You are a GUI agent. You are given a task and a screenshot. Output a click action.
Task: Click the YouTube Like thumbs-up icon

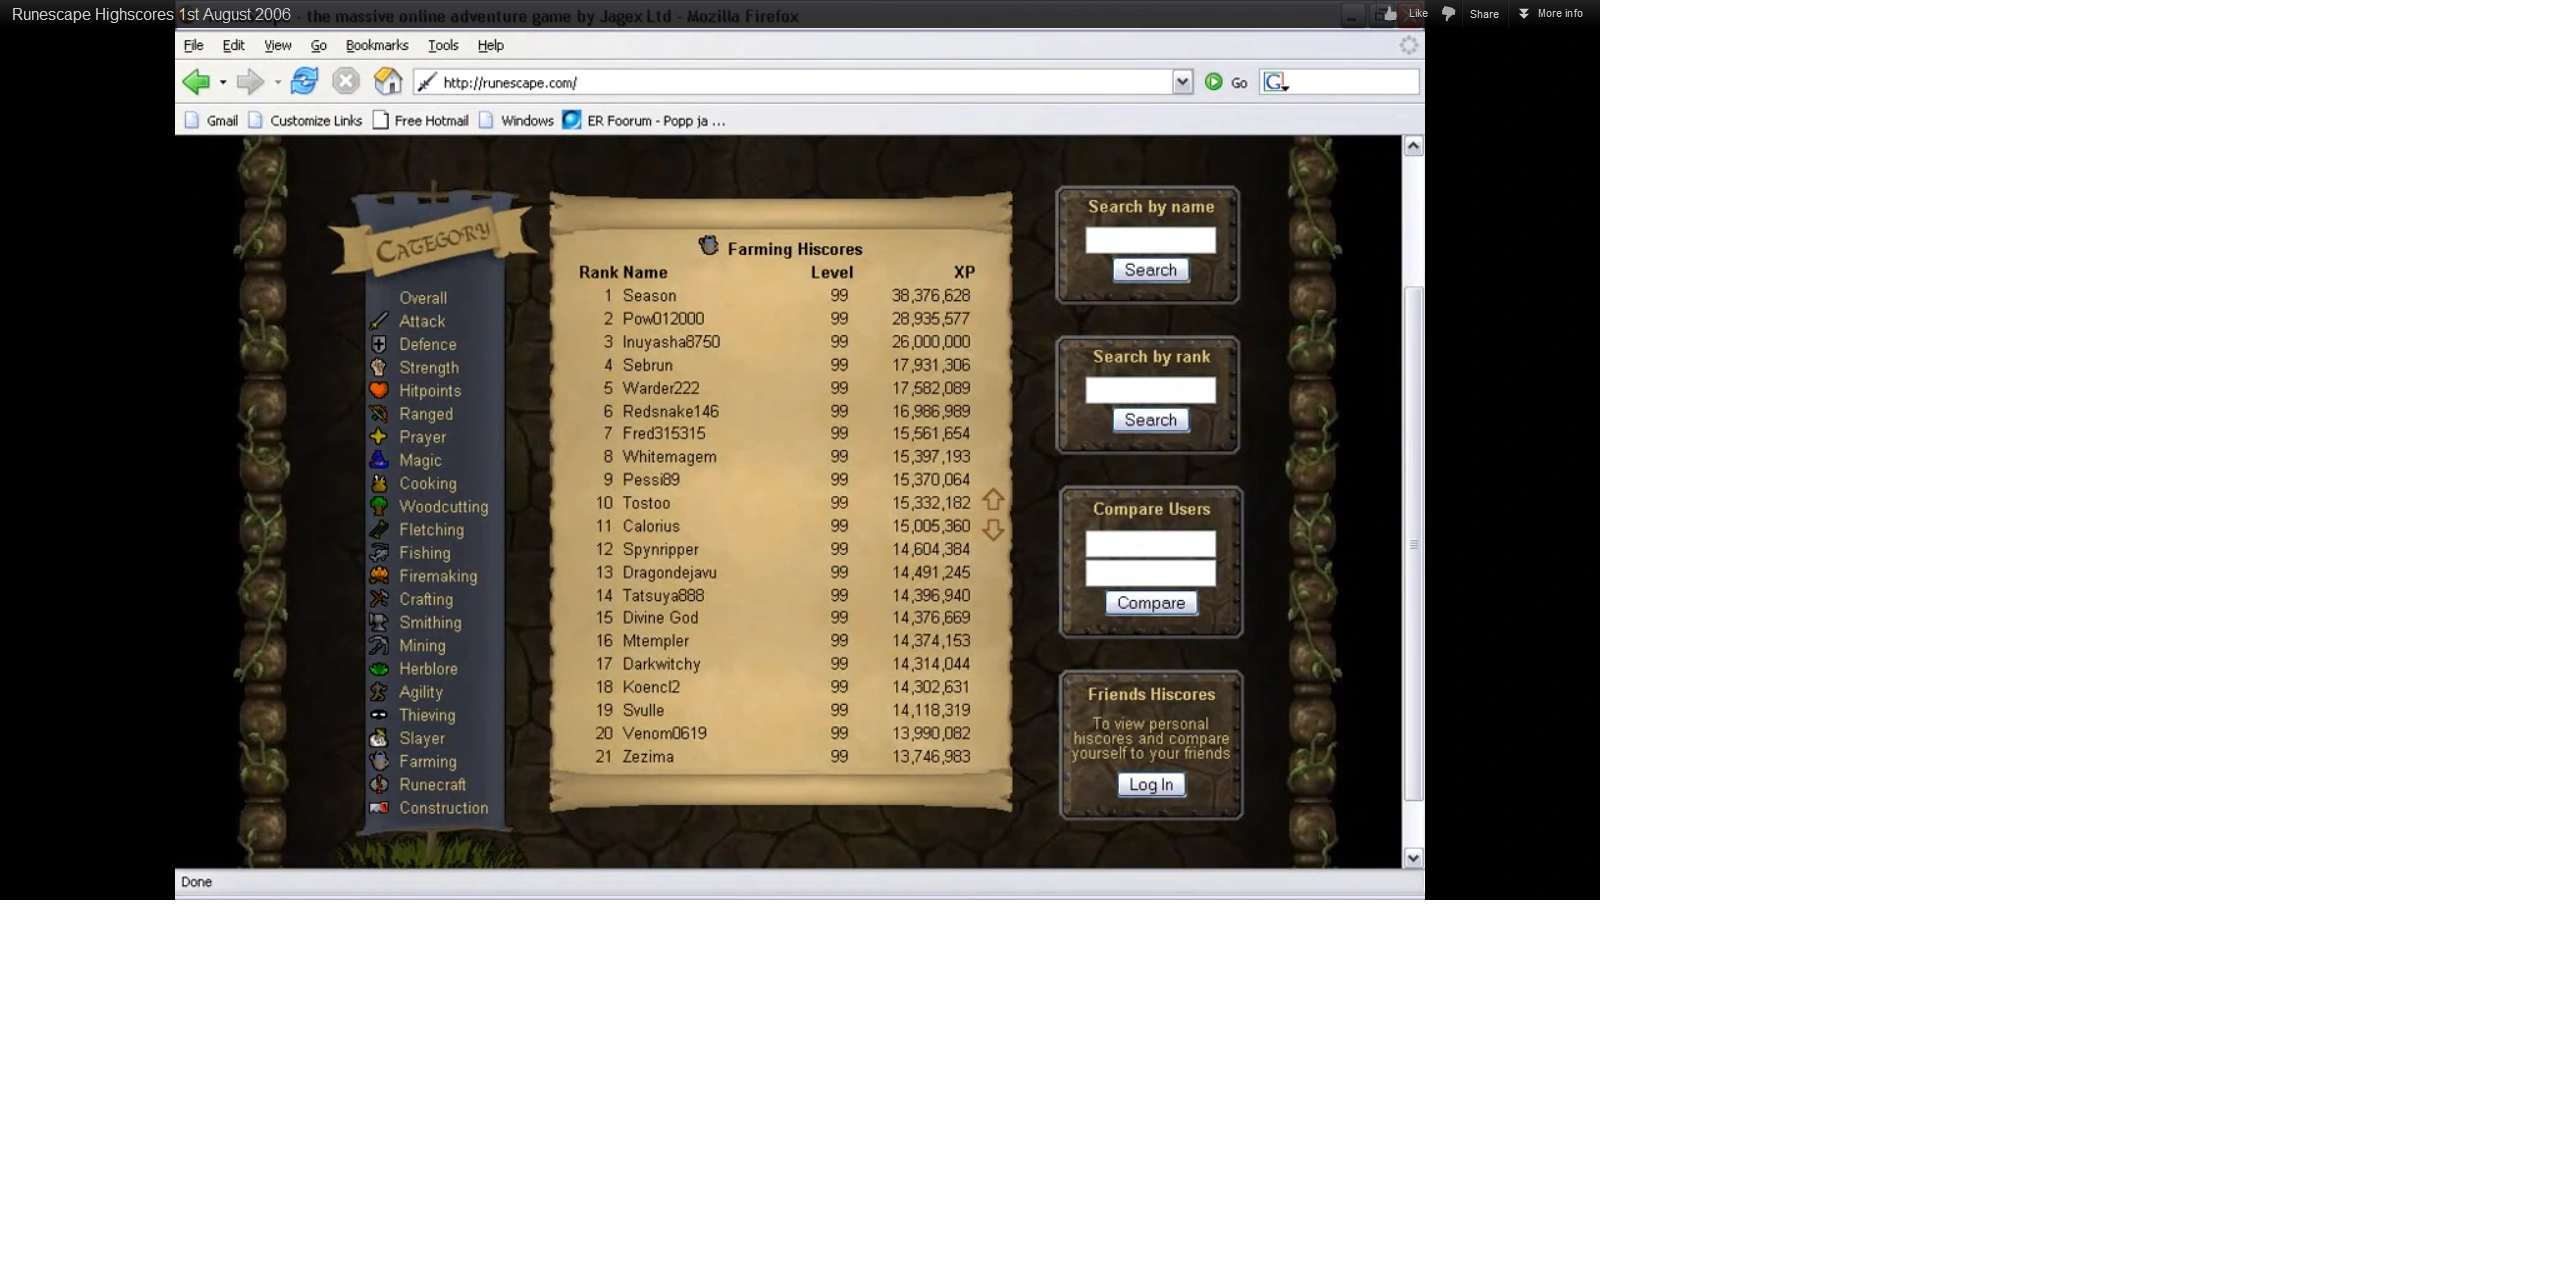(x=1391, y=13)
